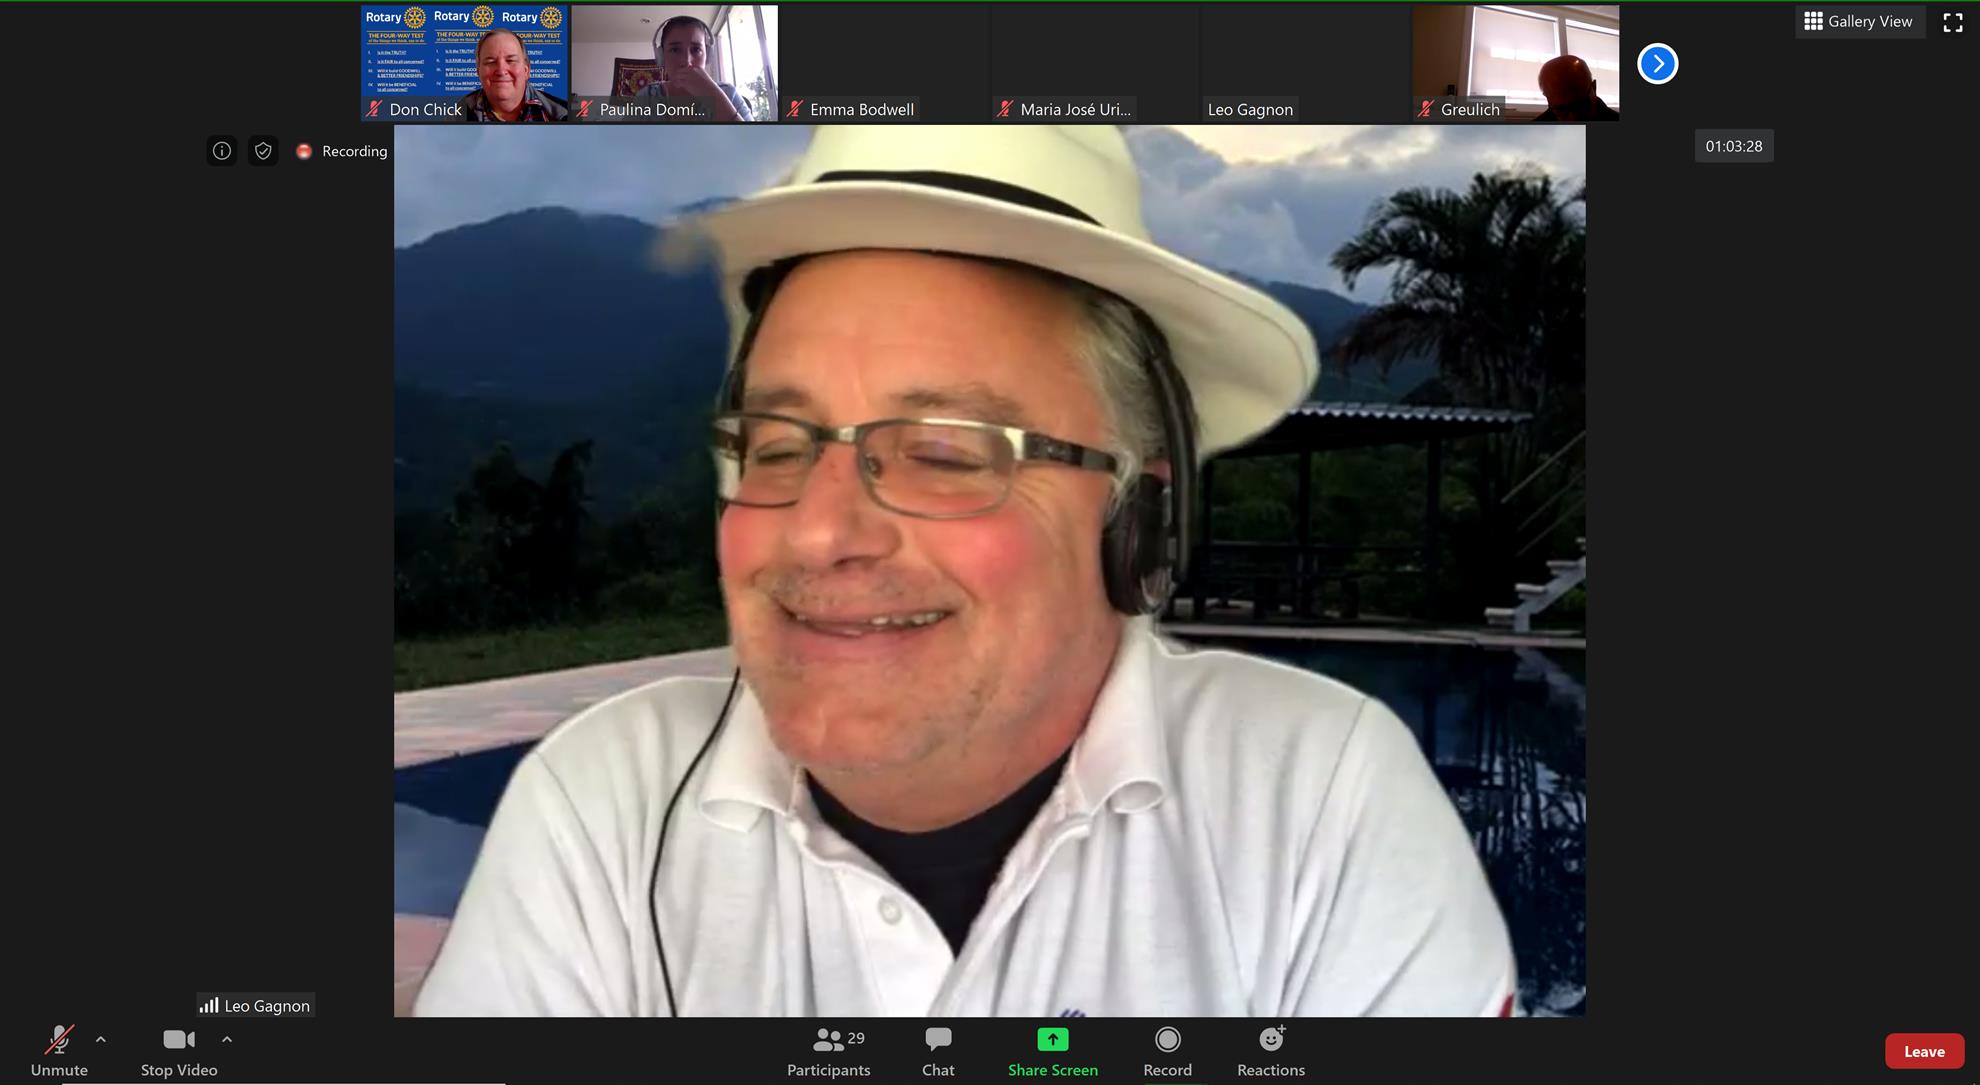Expand audio options arrow beside Unmute
1980x1085 pixels.
pyautogui.click(x=101, y=1040)
